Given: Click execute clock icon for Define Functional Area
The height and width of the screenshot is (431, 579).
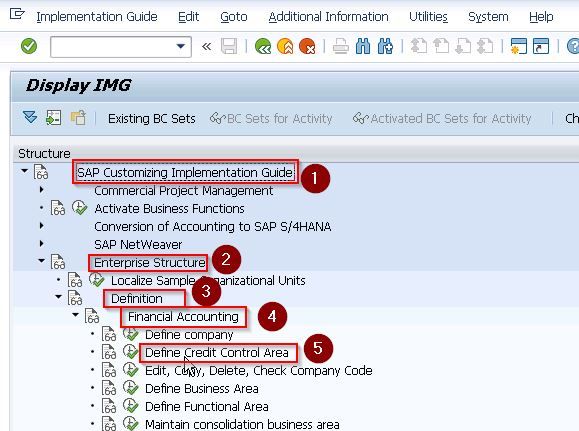Looking at the screenshot, I should click(130, 406).
